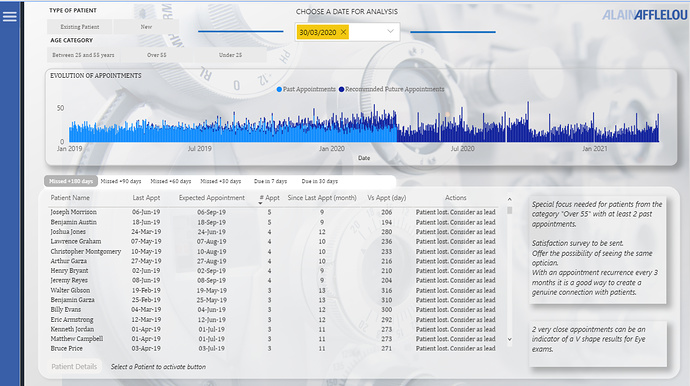
Task: Select patient Joseph Morrison
Action: point(73,212)
